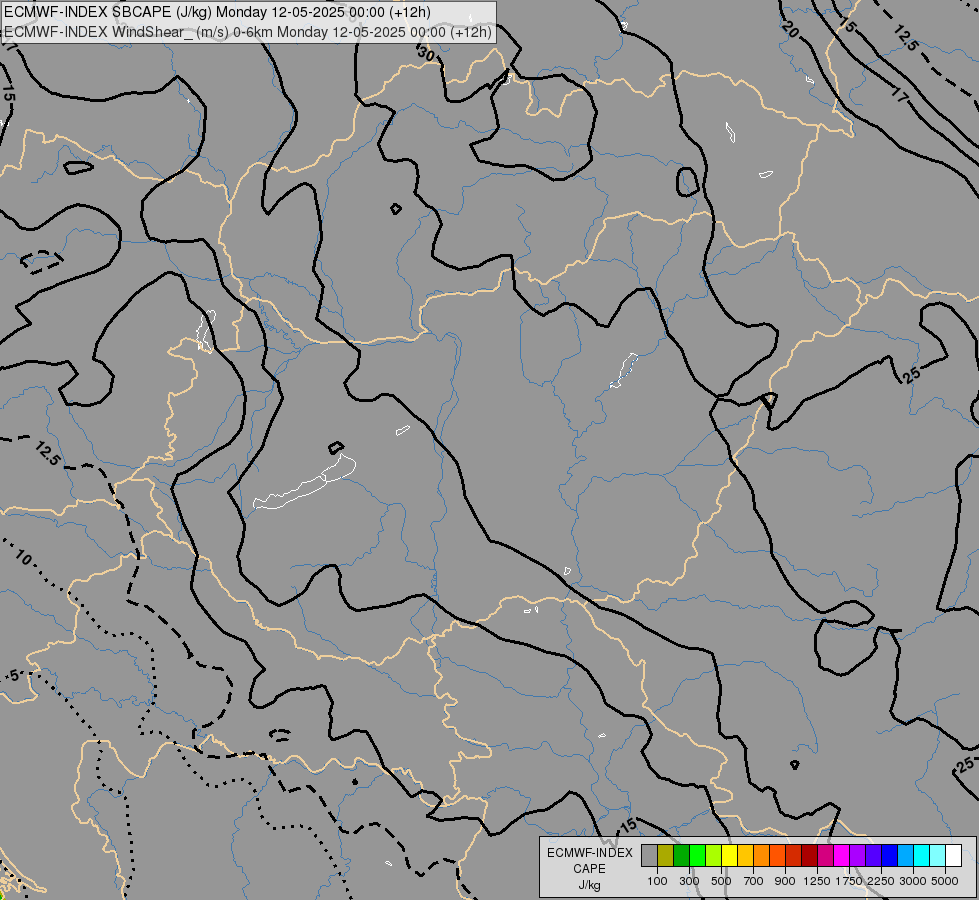Click the '15' contour label beside the legend
The width and height of the screenshot is (979, 900).
(x=628, y=825)
